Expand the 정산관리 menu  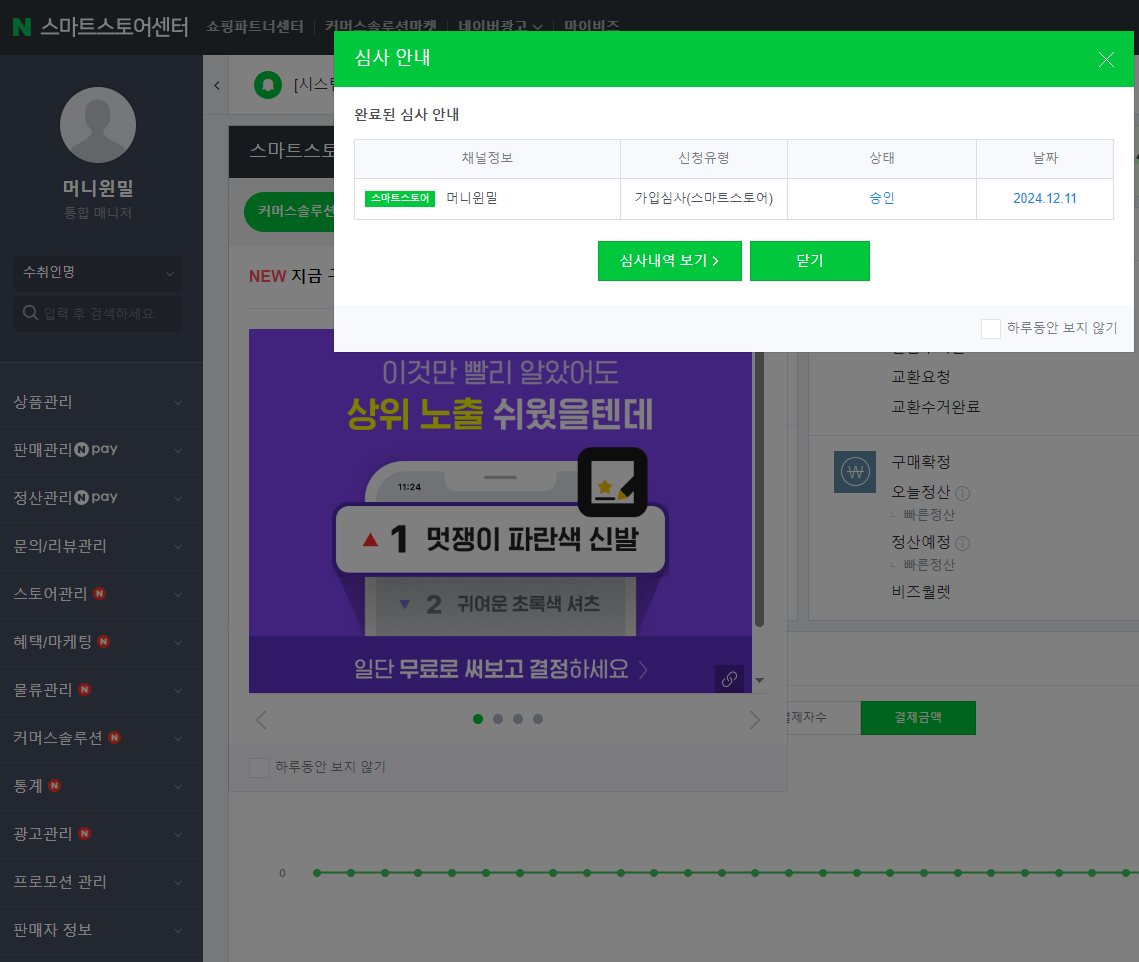coord(101,498)
